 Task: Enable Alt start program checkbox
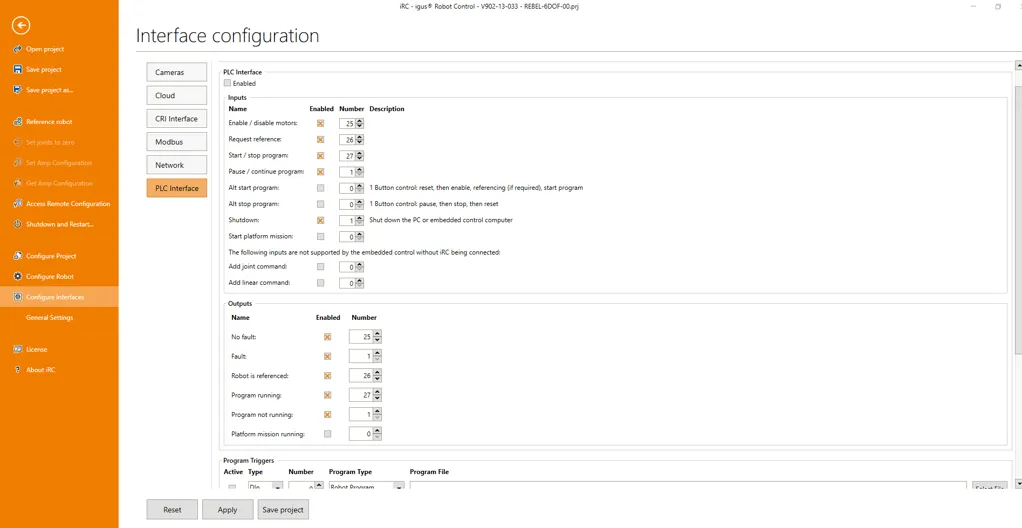(320, 188)
